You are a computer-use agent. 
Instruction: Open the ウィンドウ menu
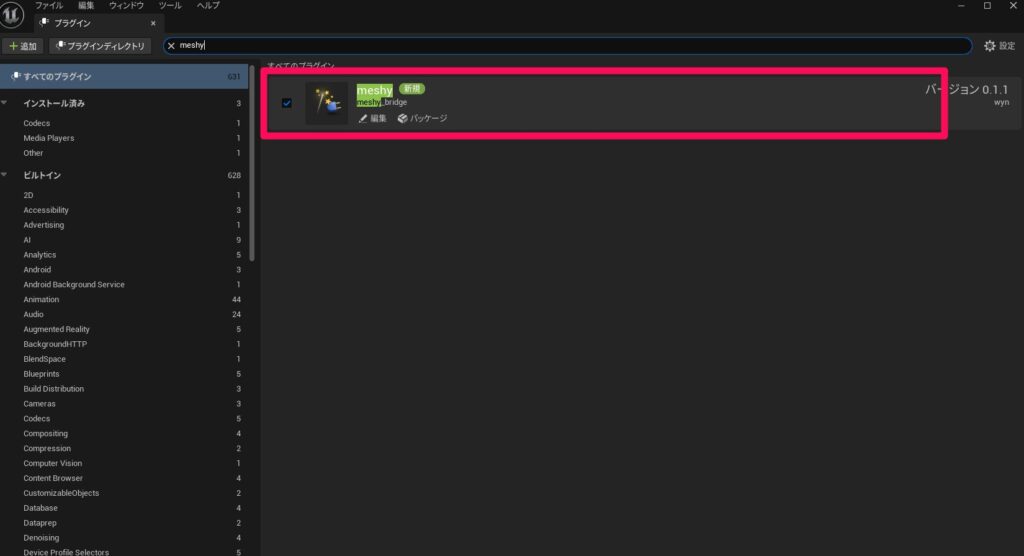[x=126, y=5]
